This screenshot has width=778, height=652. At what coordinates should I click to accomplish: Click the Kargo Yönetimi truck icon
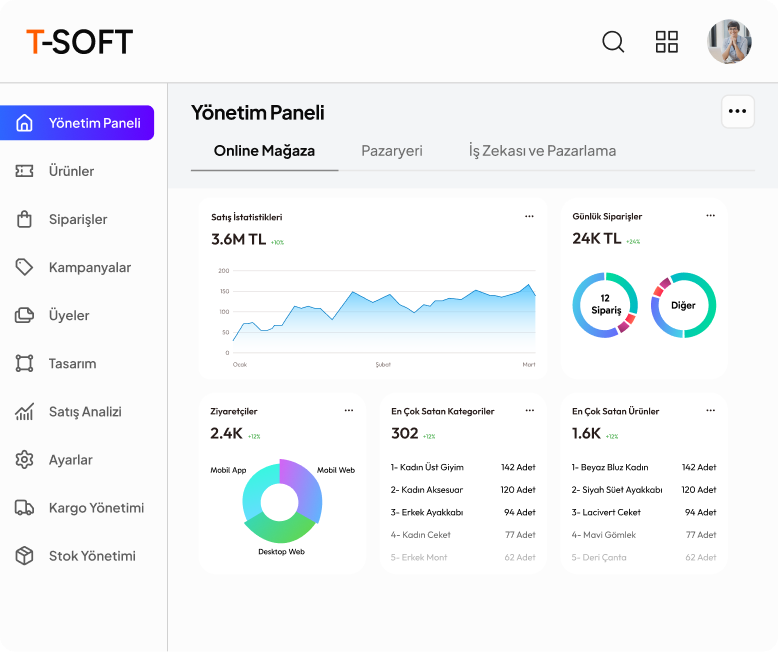point(24,508)
